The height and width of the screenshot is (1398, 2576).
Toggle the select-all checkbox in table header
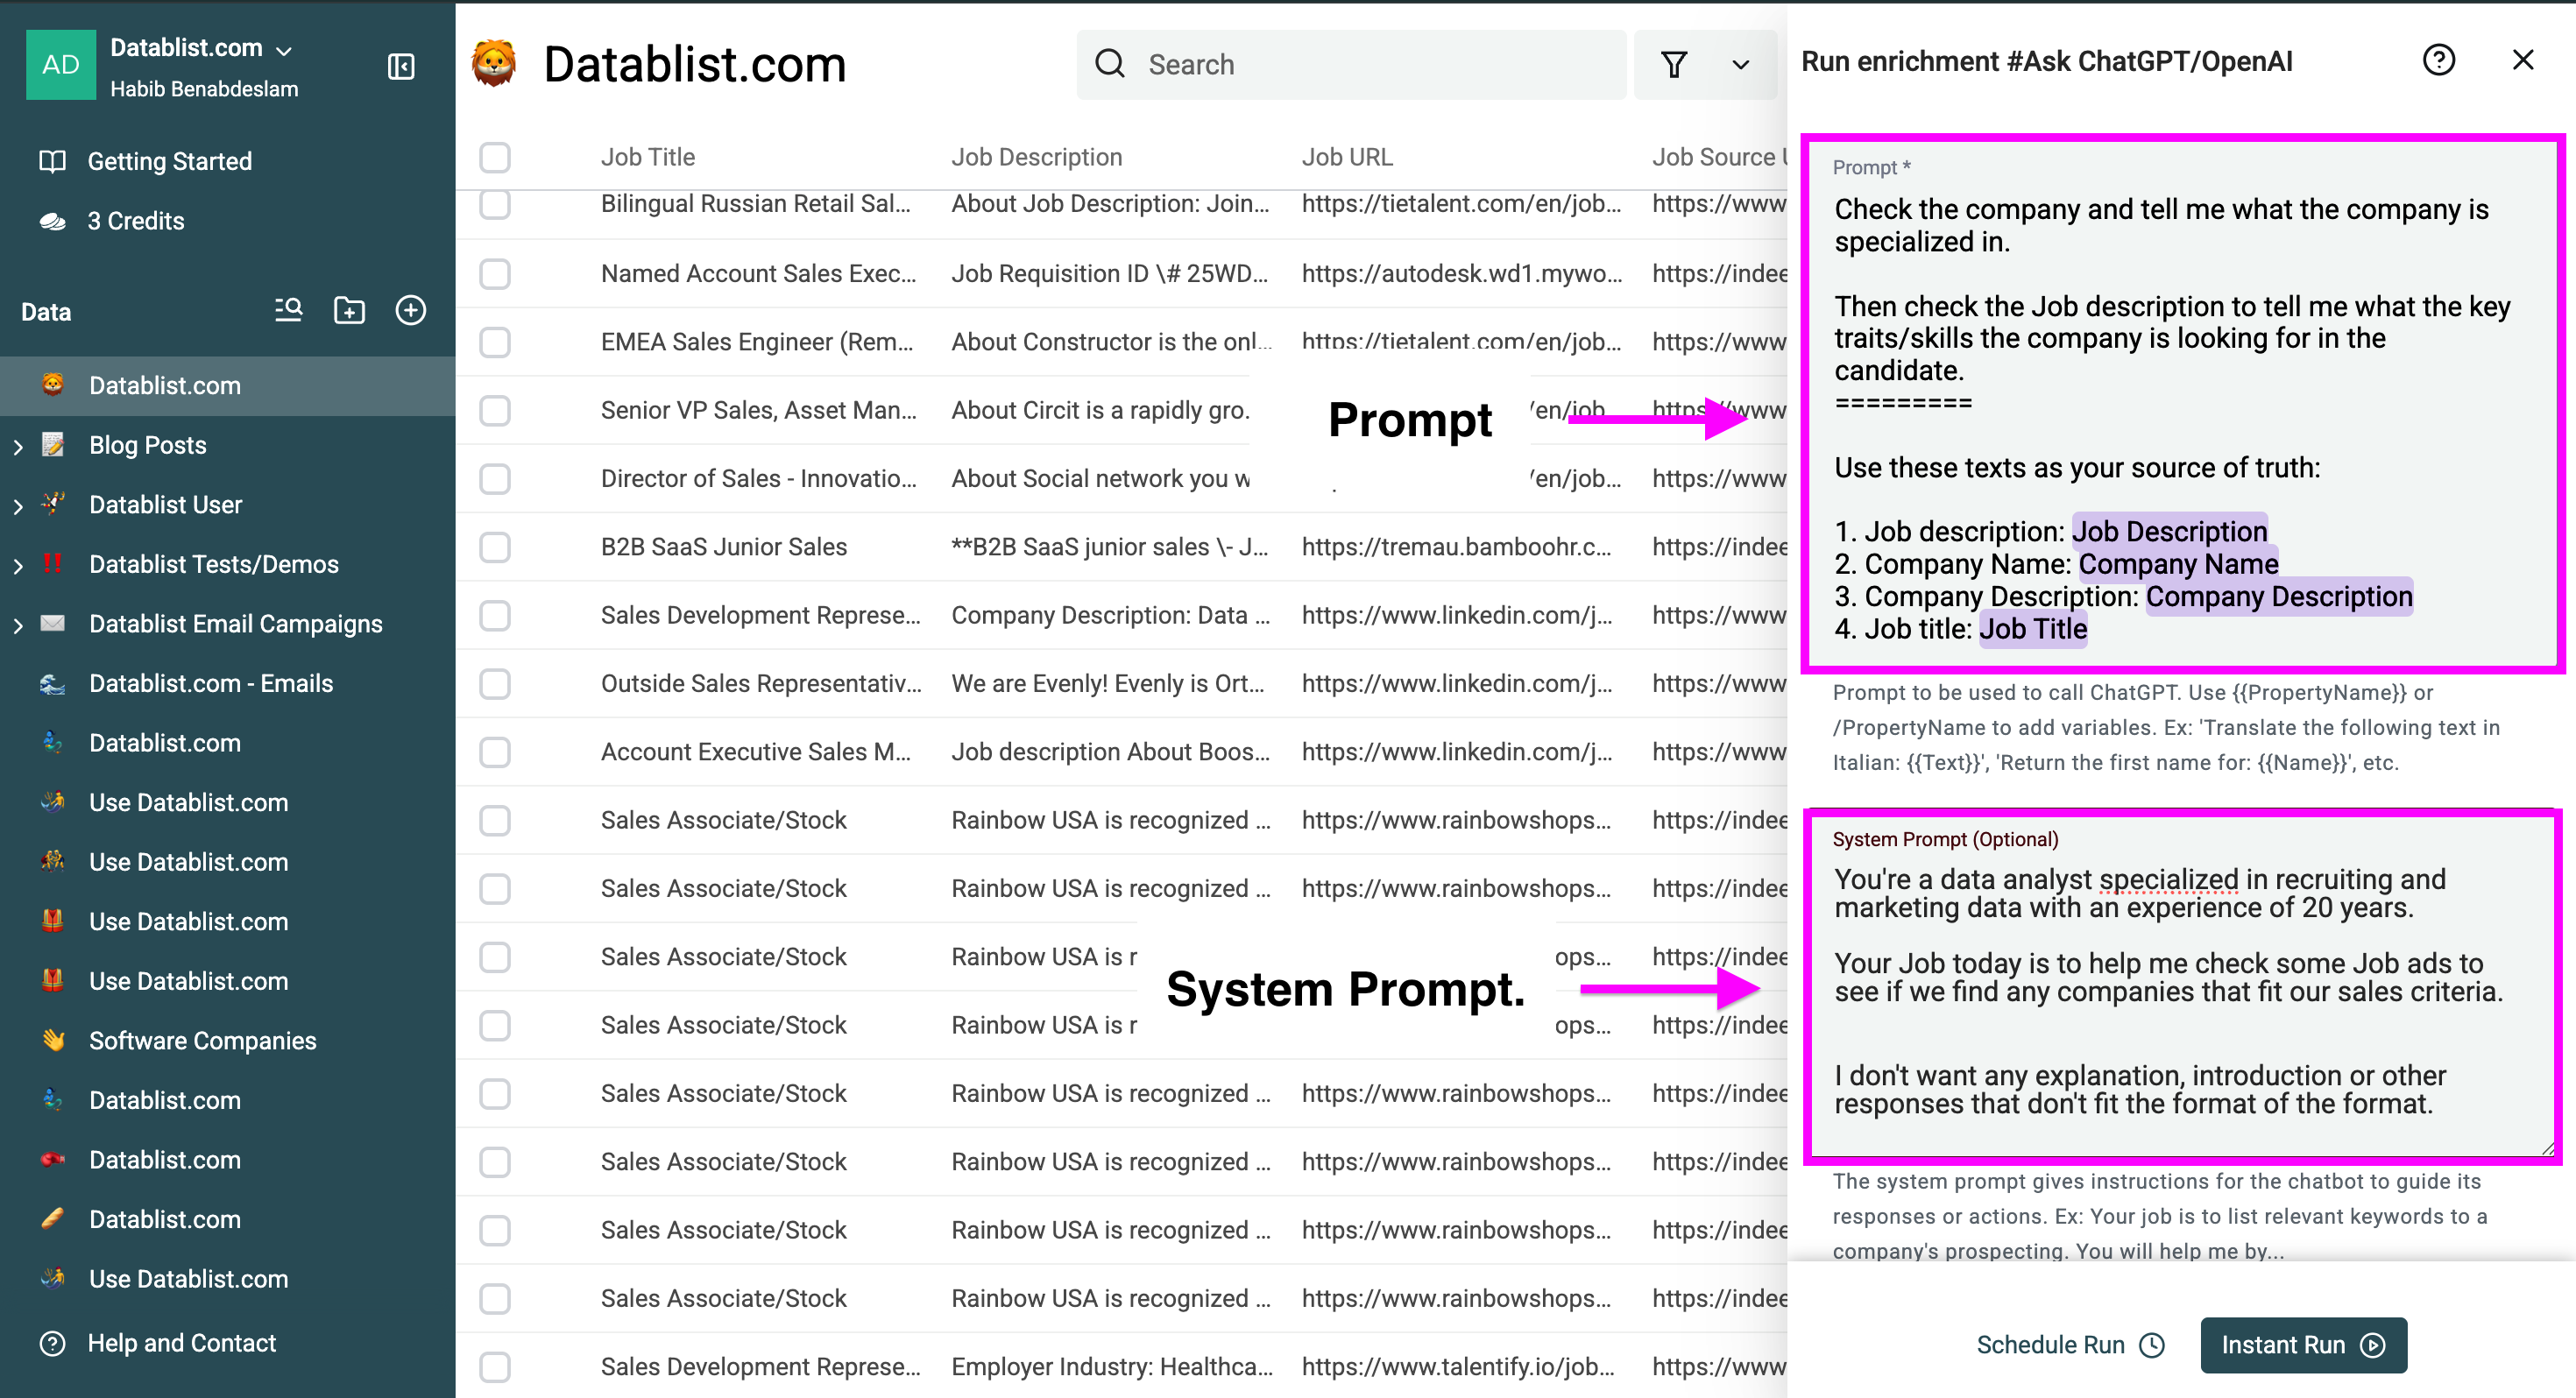(x=494, y=157)
